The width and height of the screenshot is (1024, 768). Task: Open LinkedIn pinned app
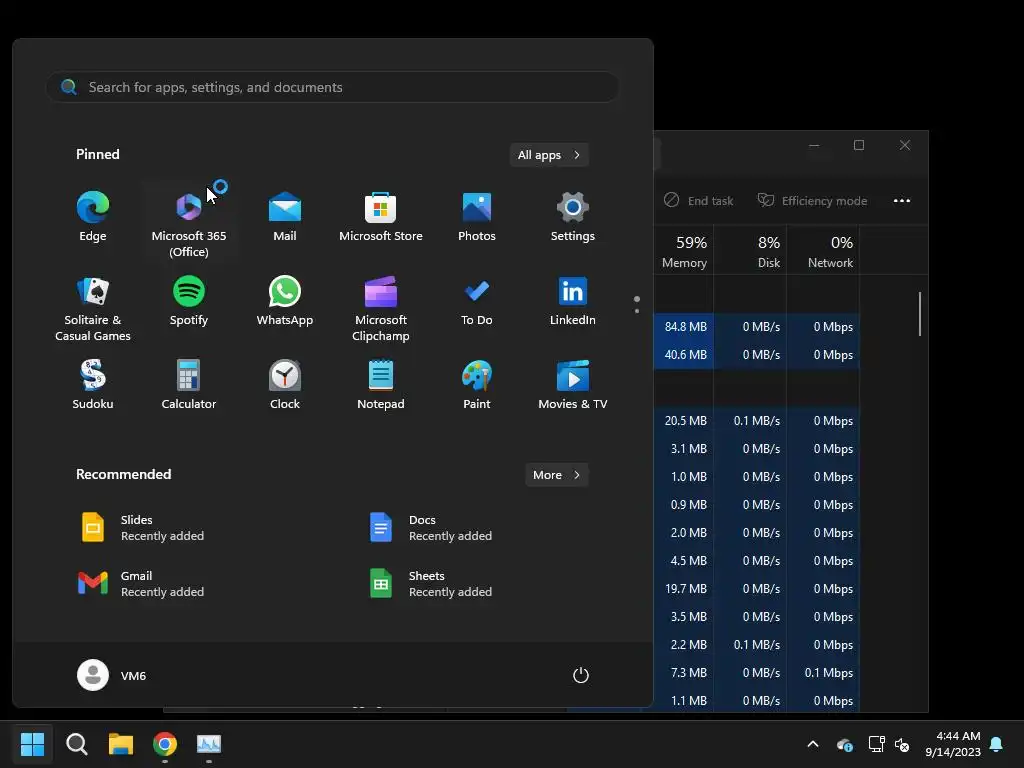(x=573, y=302)
